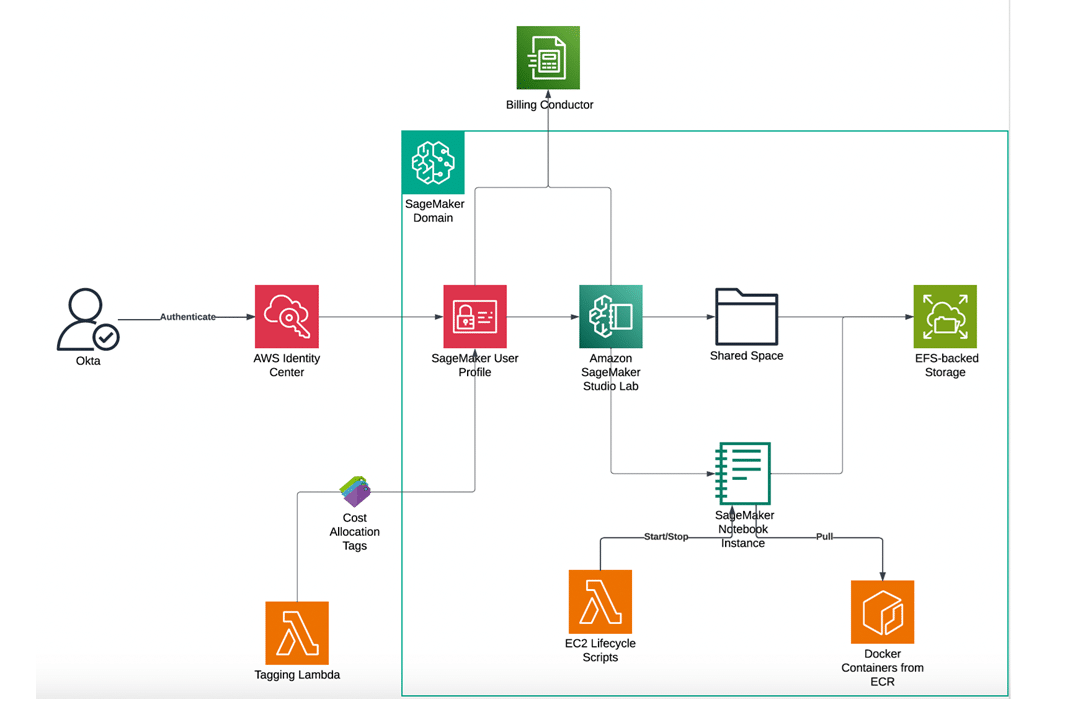Viewport: 1071px width, 728px height.
Task: Click the SageMaker User Profile icon
Action: coord(474,315)
